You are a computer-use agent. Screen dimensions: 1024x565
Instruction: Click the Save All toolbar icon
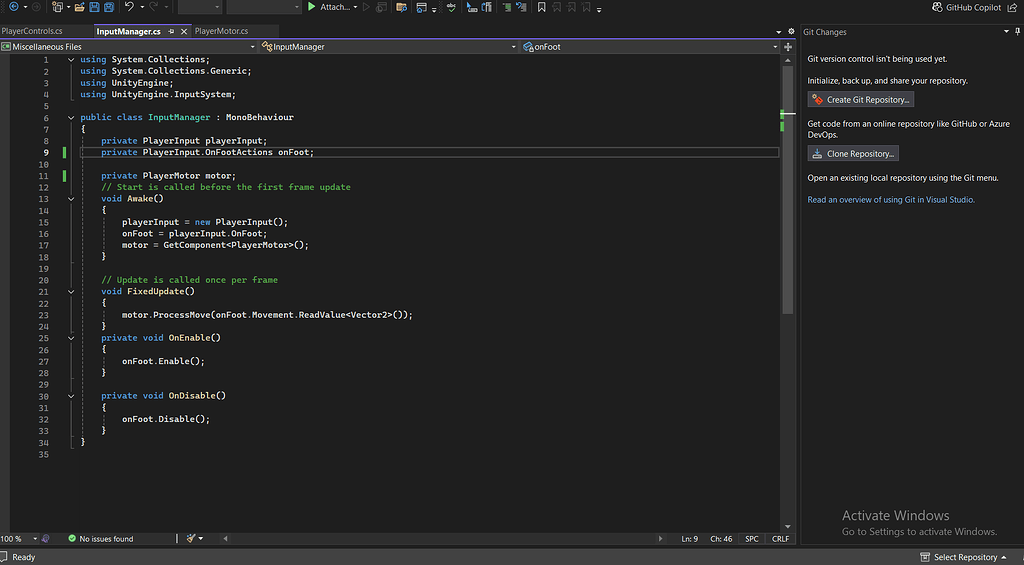pyautogui.click(x=111, y=7)
